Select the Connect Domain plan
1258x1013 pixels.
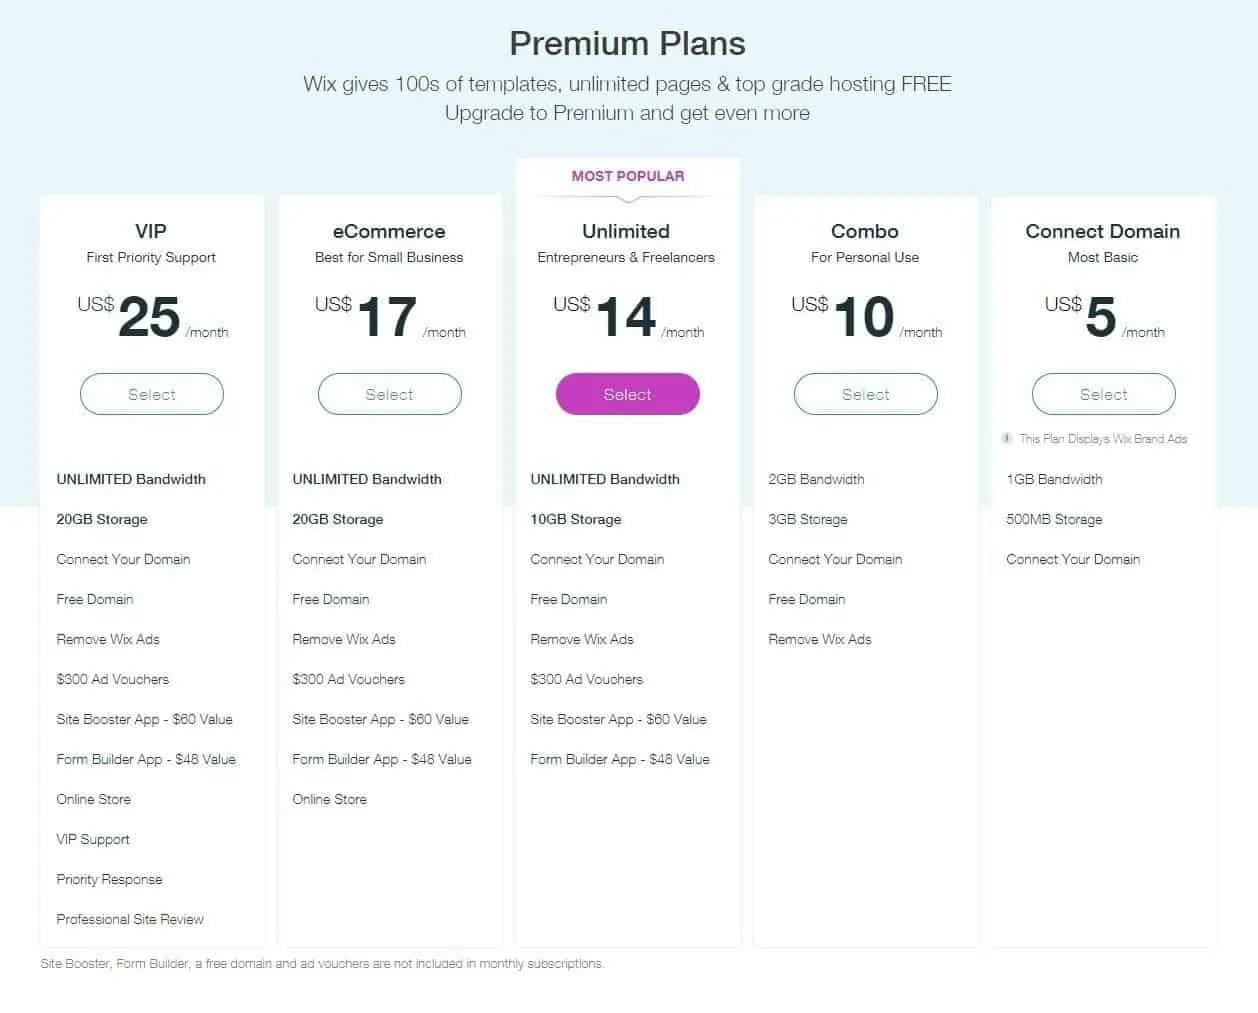tap(1103, 394)
